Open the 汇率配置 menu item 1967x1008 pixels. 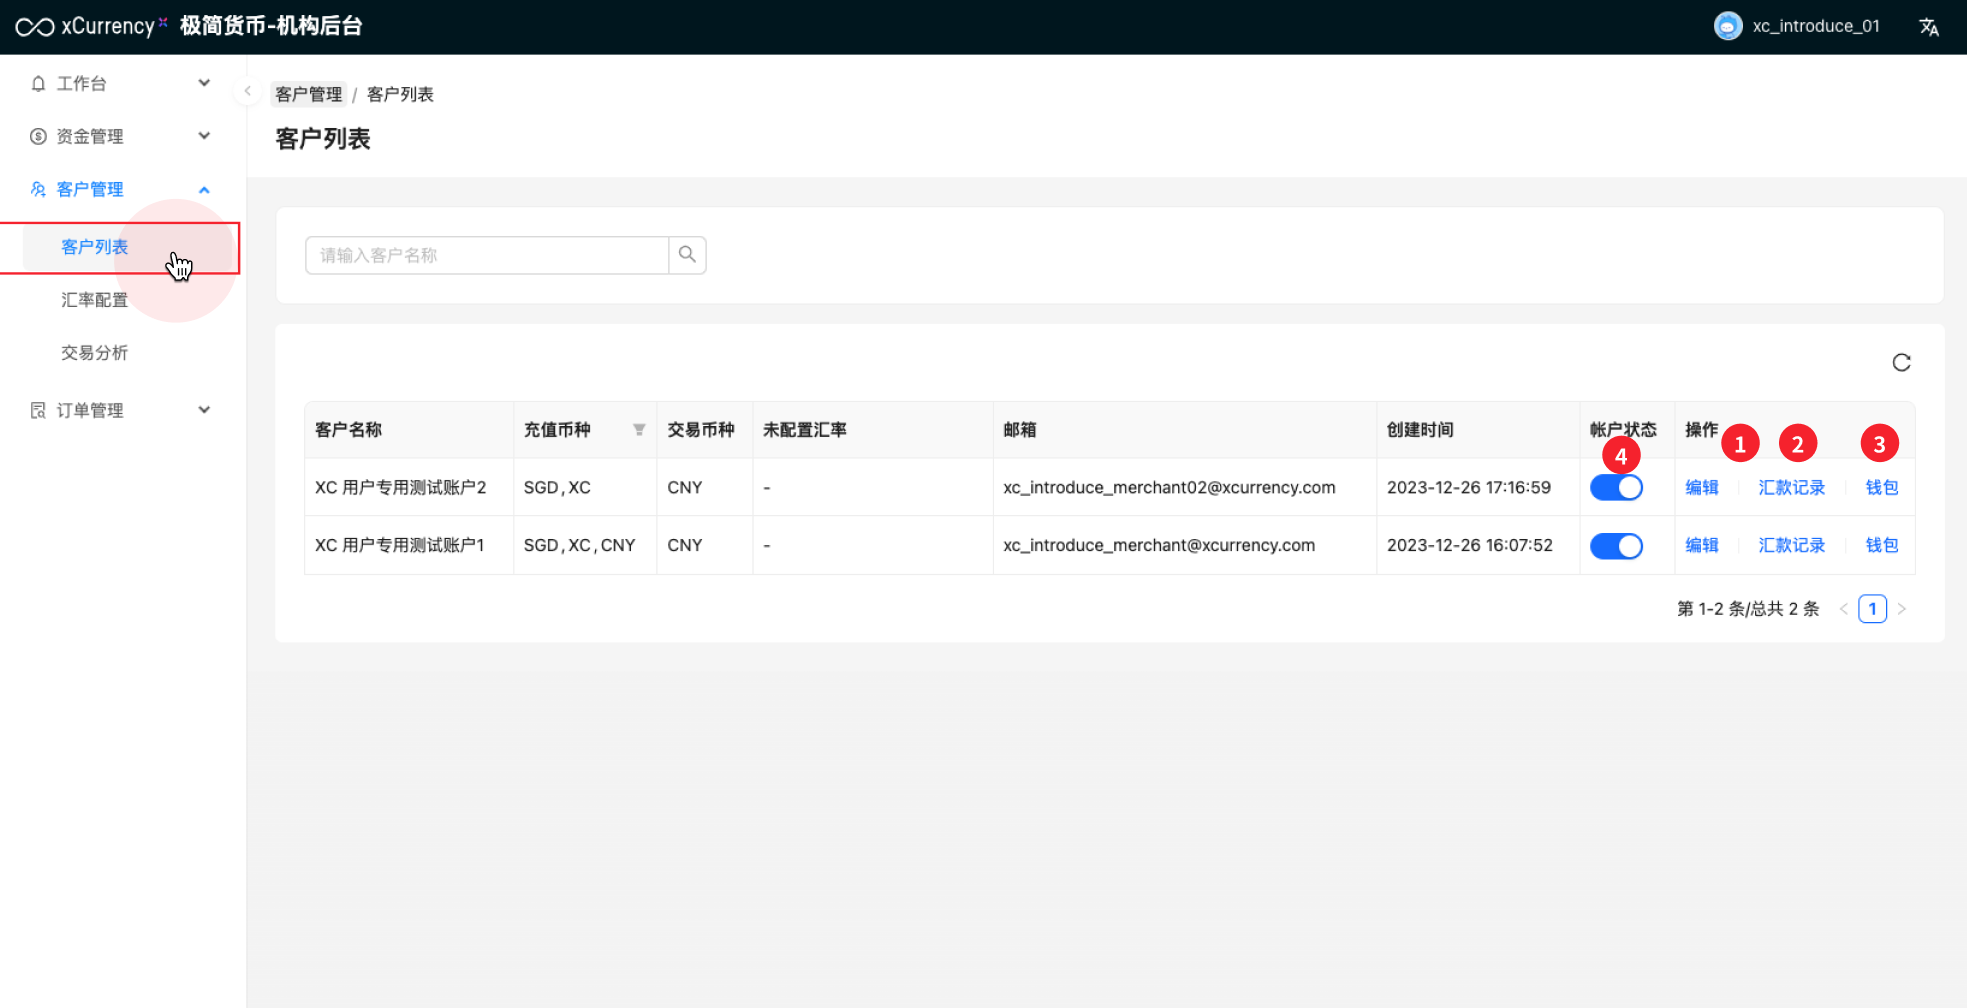94,300
